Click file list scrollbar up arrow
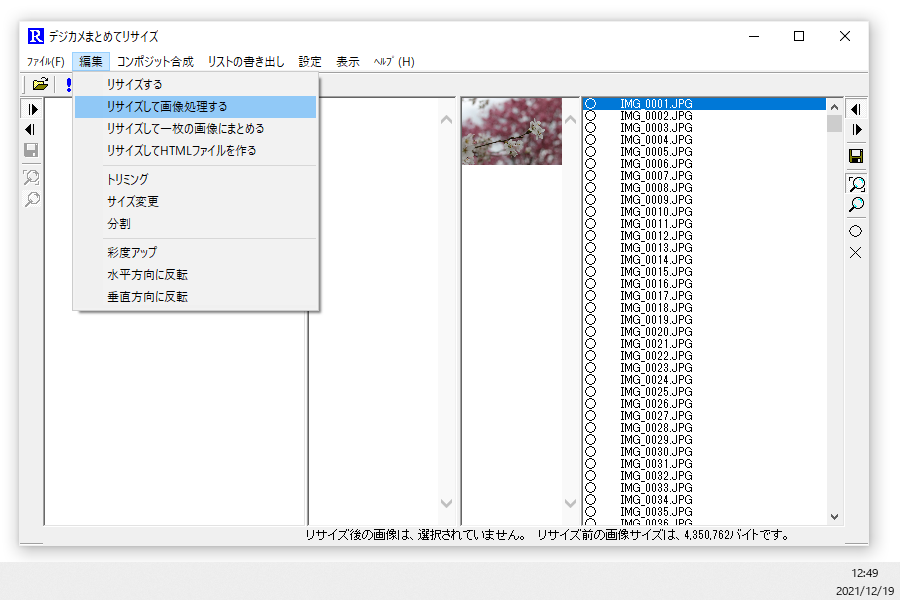This screenshot has height=600, width=900. [835, 107]
